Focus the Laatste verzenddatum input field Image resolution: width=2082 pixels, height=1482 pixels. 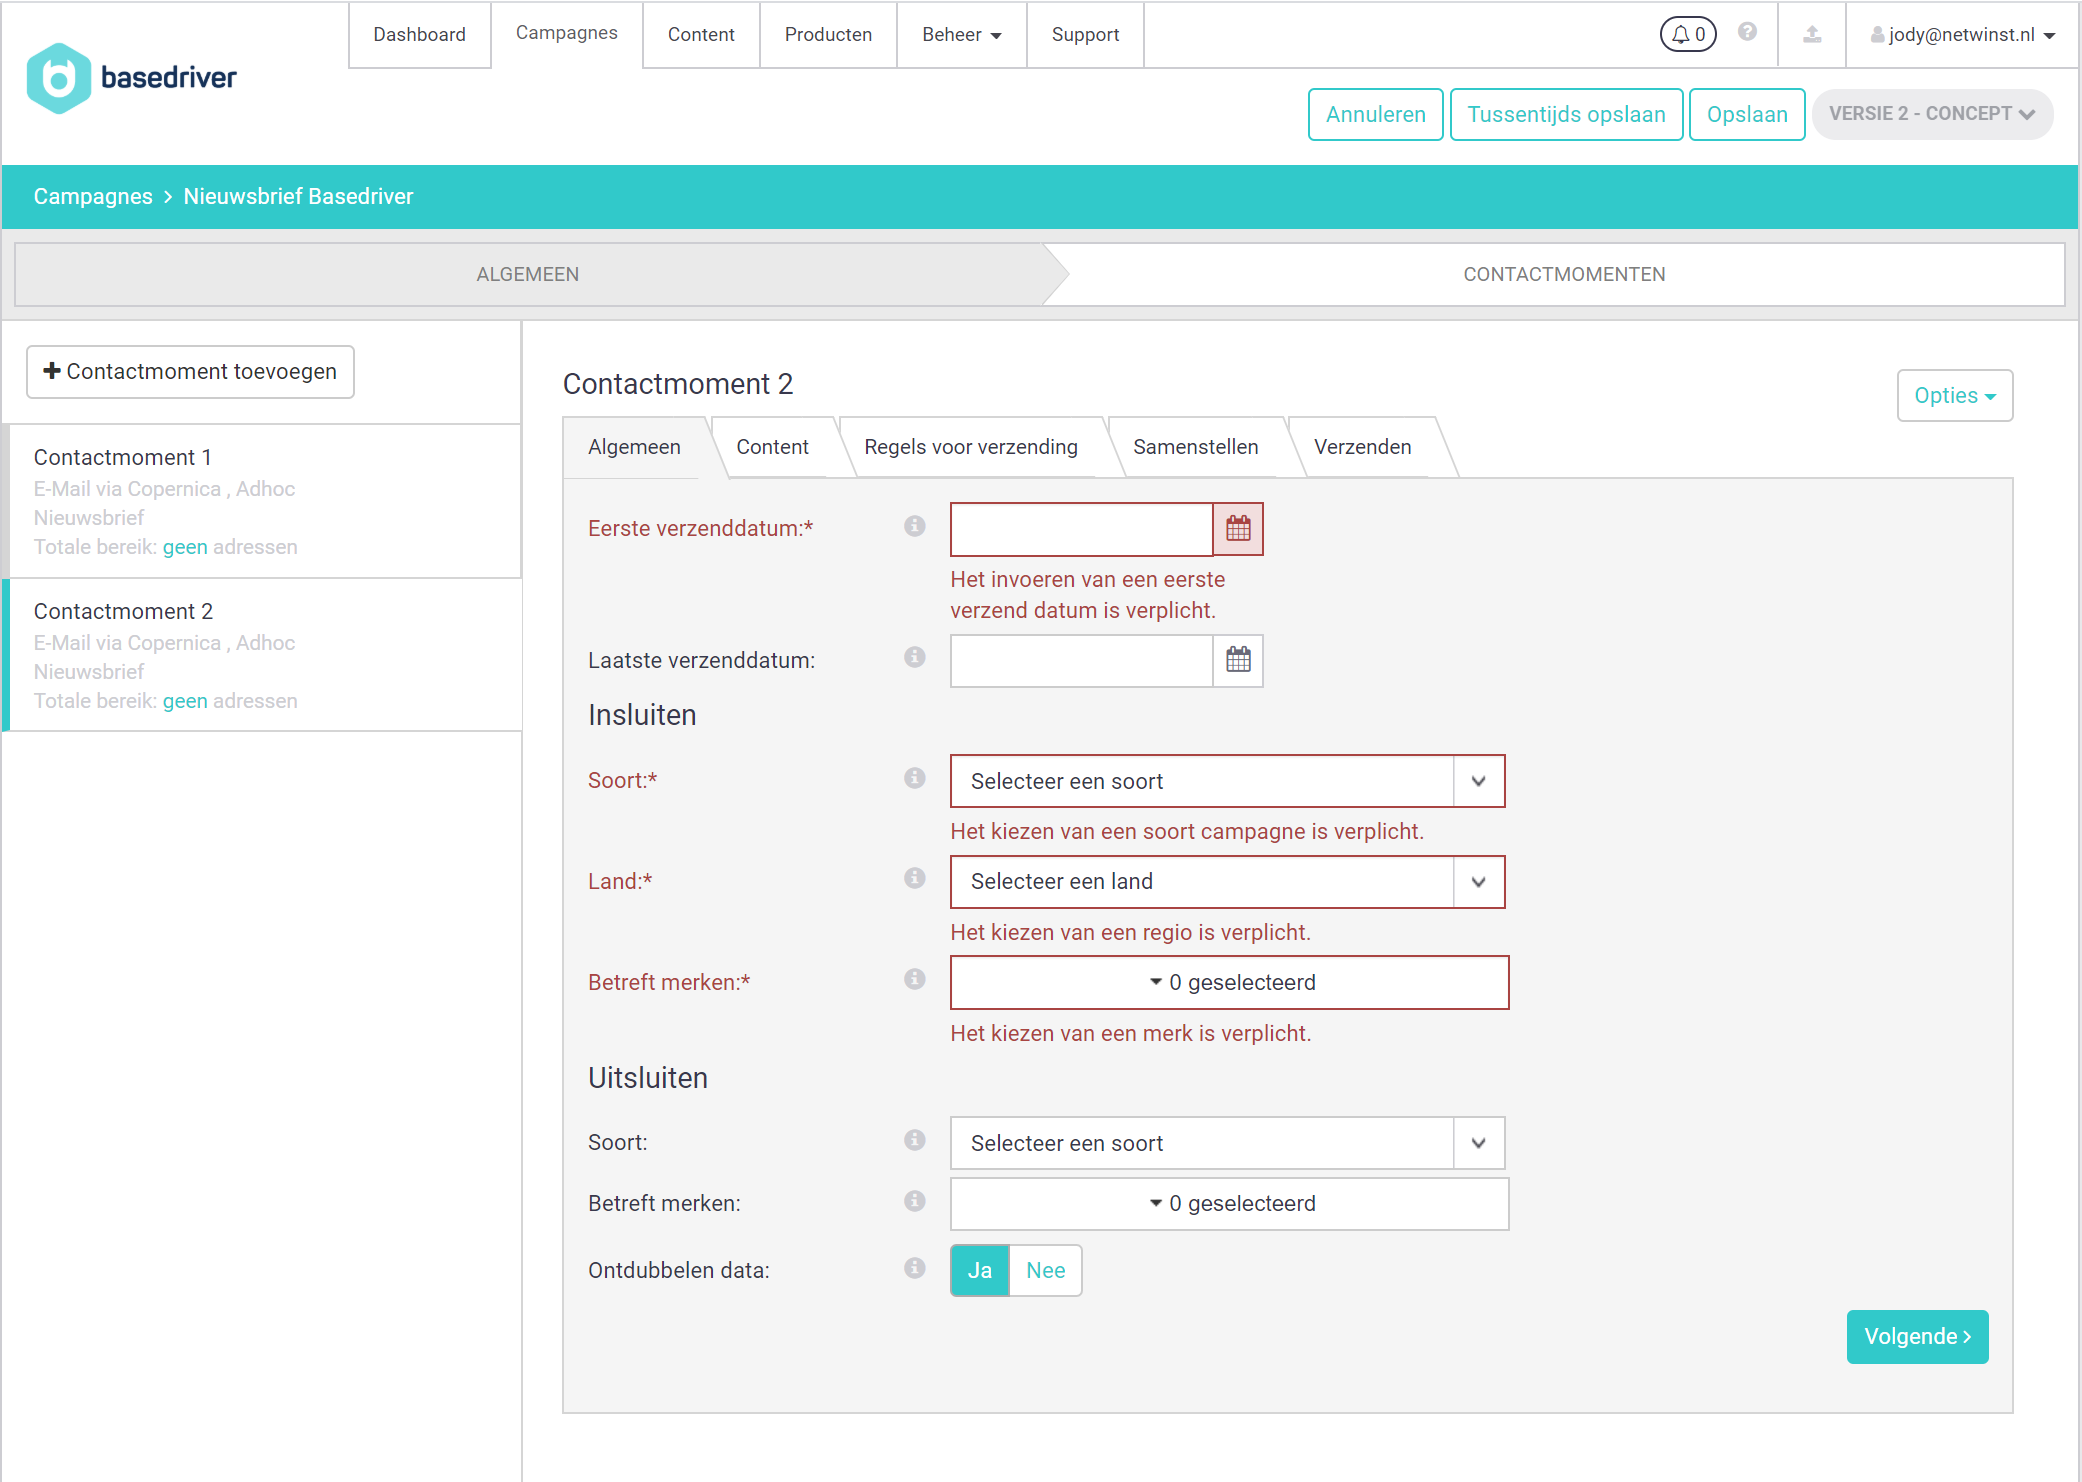coord(1081,660)
